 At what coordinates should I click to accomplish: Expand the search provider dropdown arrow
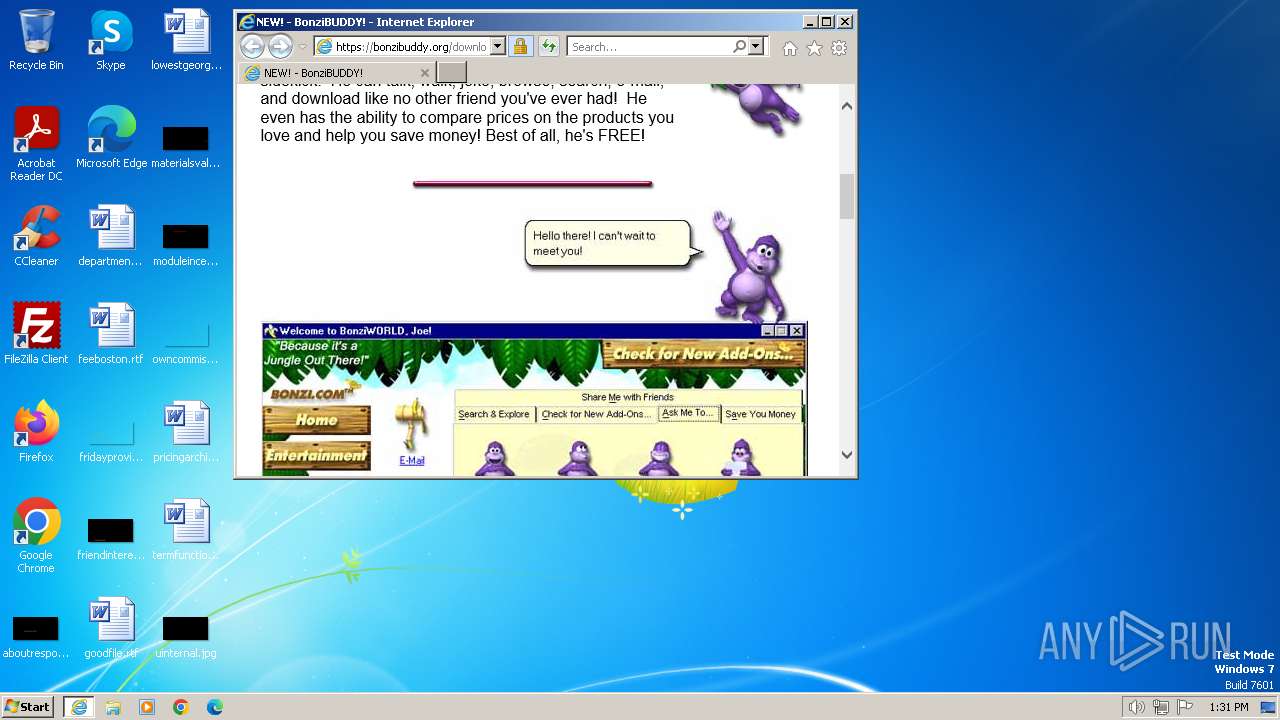click(755, 47)
